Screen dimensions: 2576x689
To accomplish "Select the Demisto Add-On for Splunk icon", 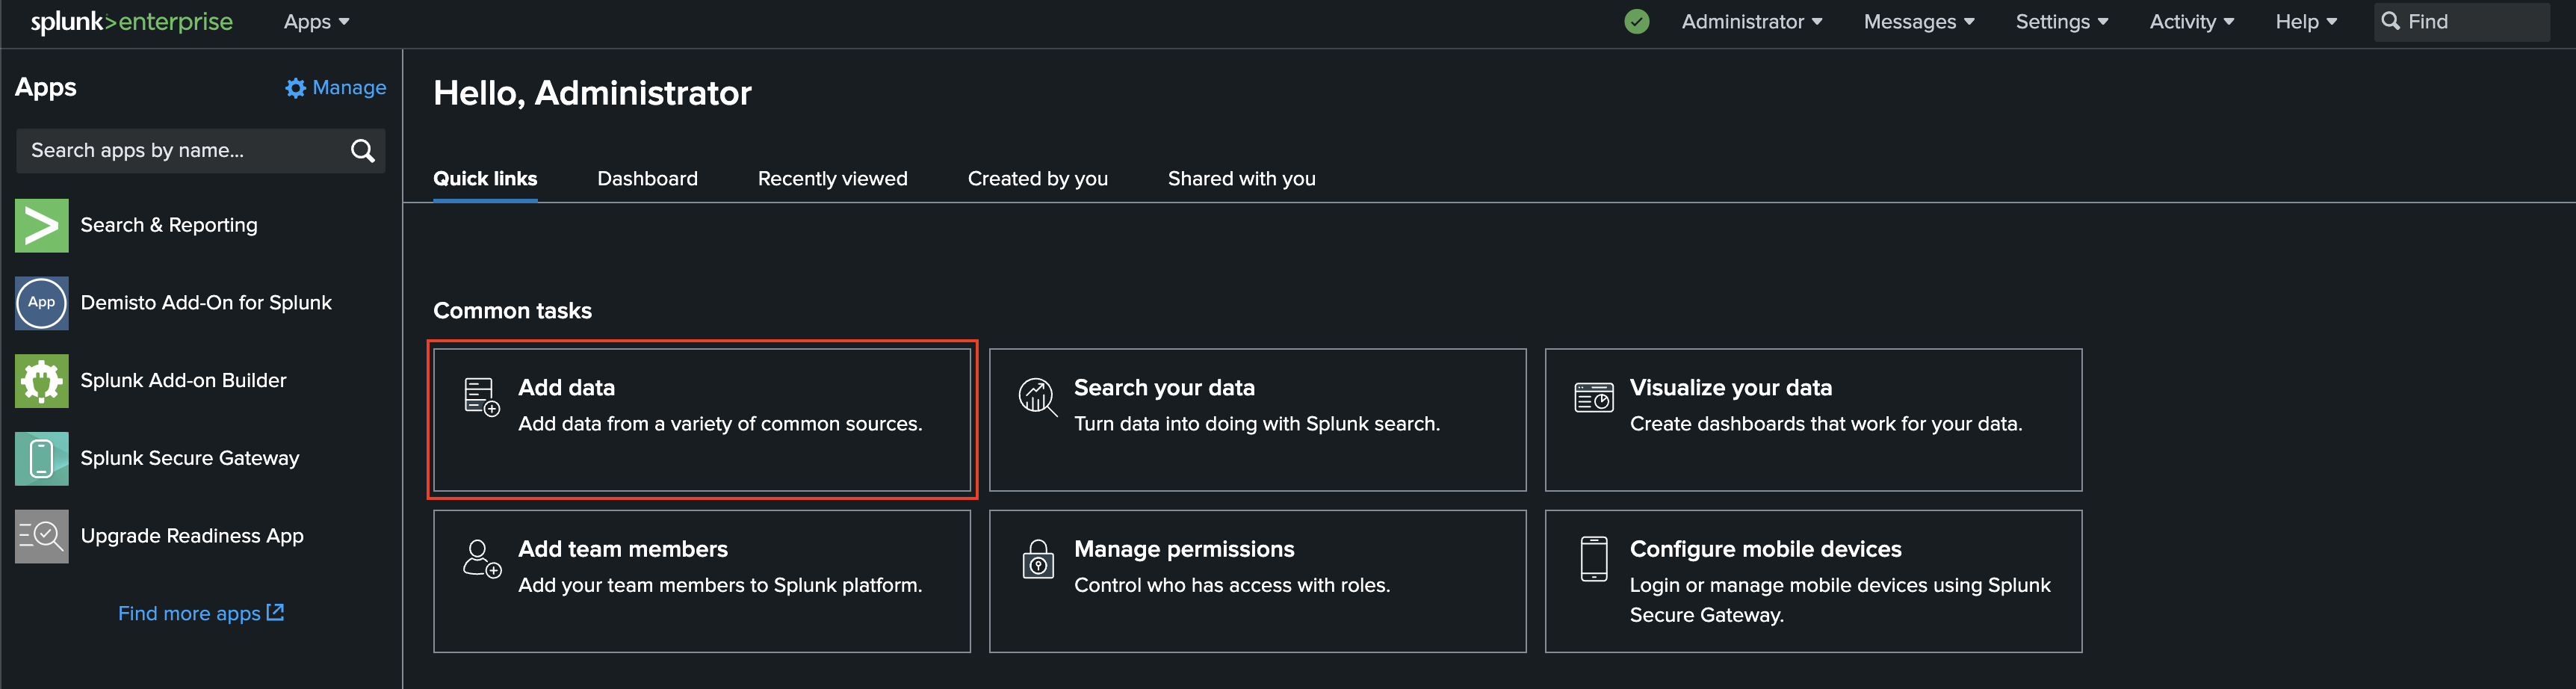I will 41,303.
